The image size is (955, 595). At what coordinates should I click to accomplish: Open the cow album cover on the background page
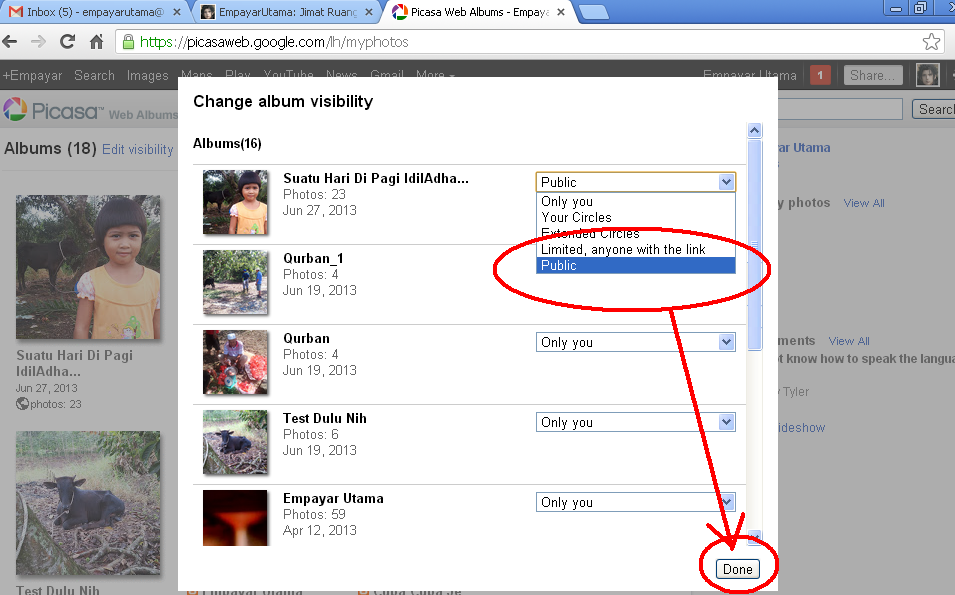88,503
